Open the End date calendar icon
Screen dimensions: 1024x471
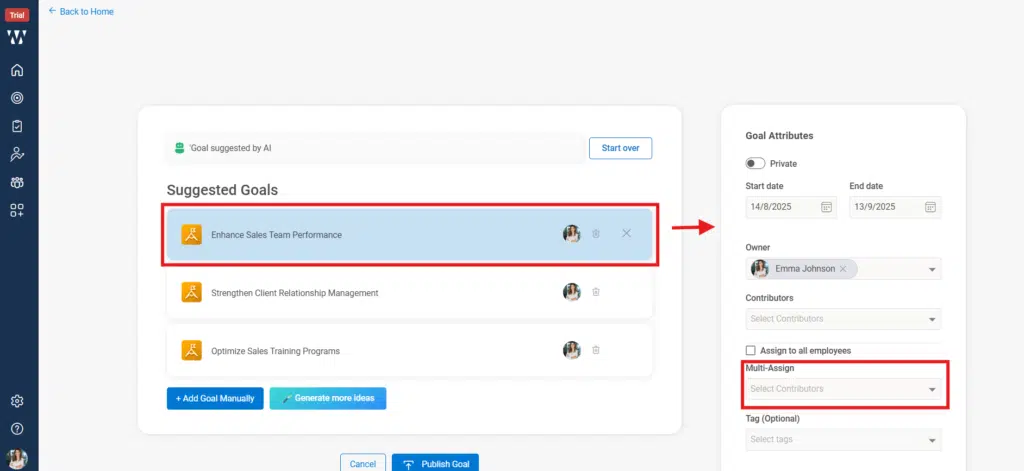pyautogui.click(x=931, y=207)
